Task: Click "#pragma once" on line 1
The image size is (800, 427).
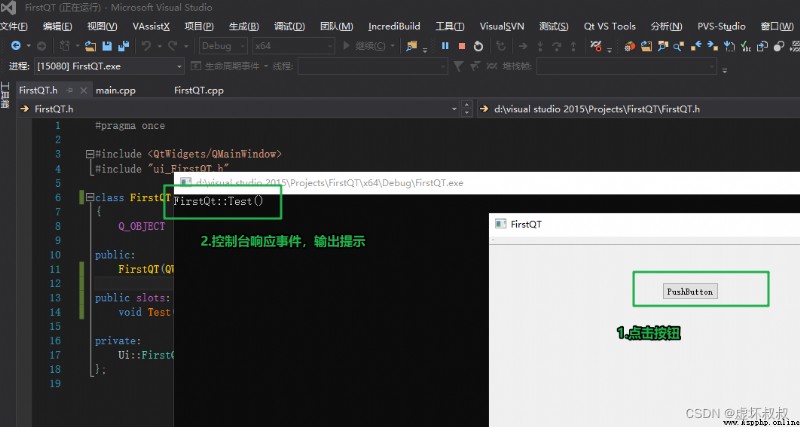Action: tap(130, 125)
